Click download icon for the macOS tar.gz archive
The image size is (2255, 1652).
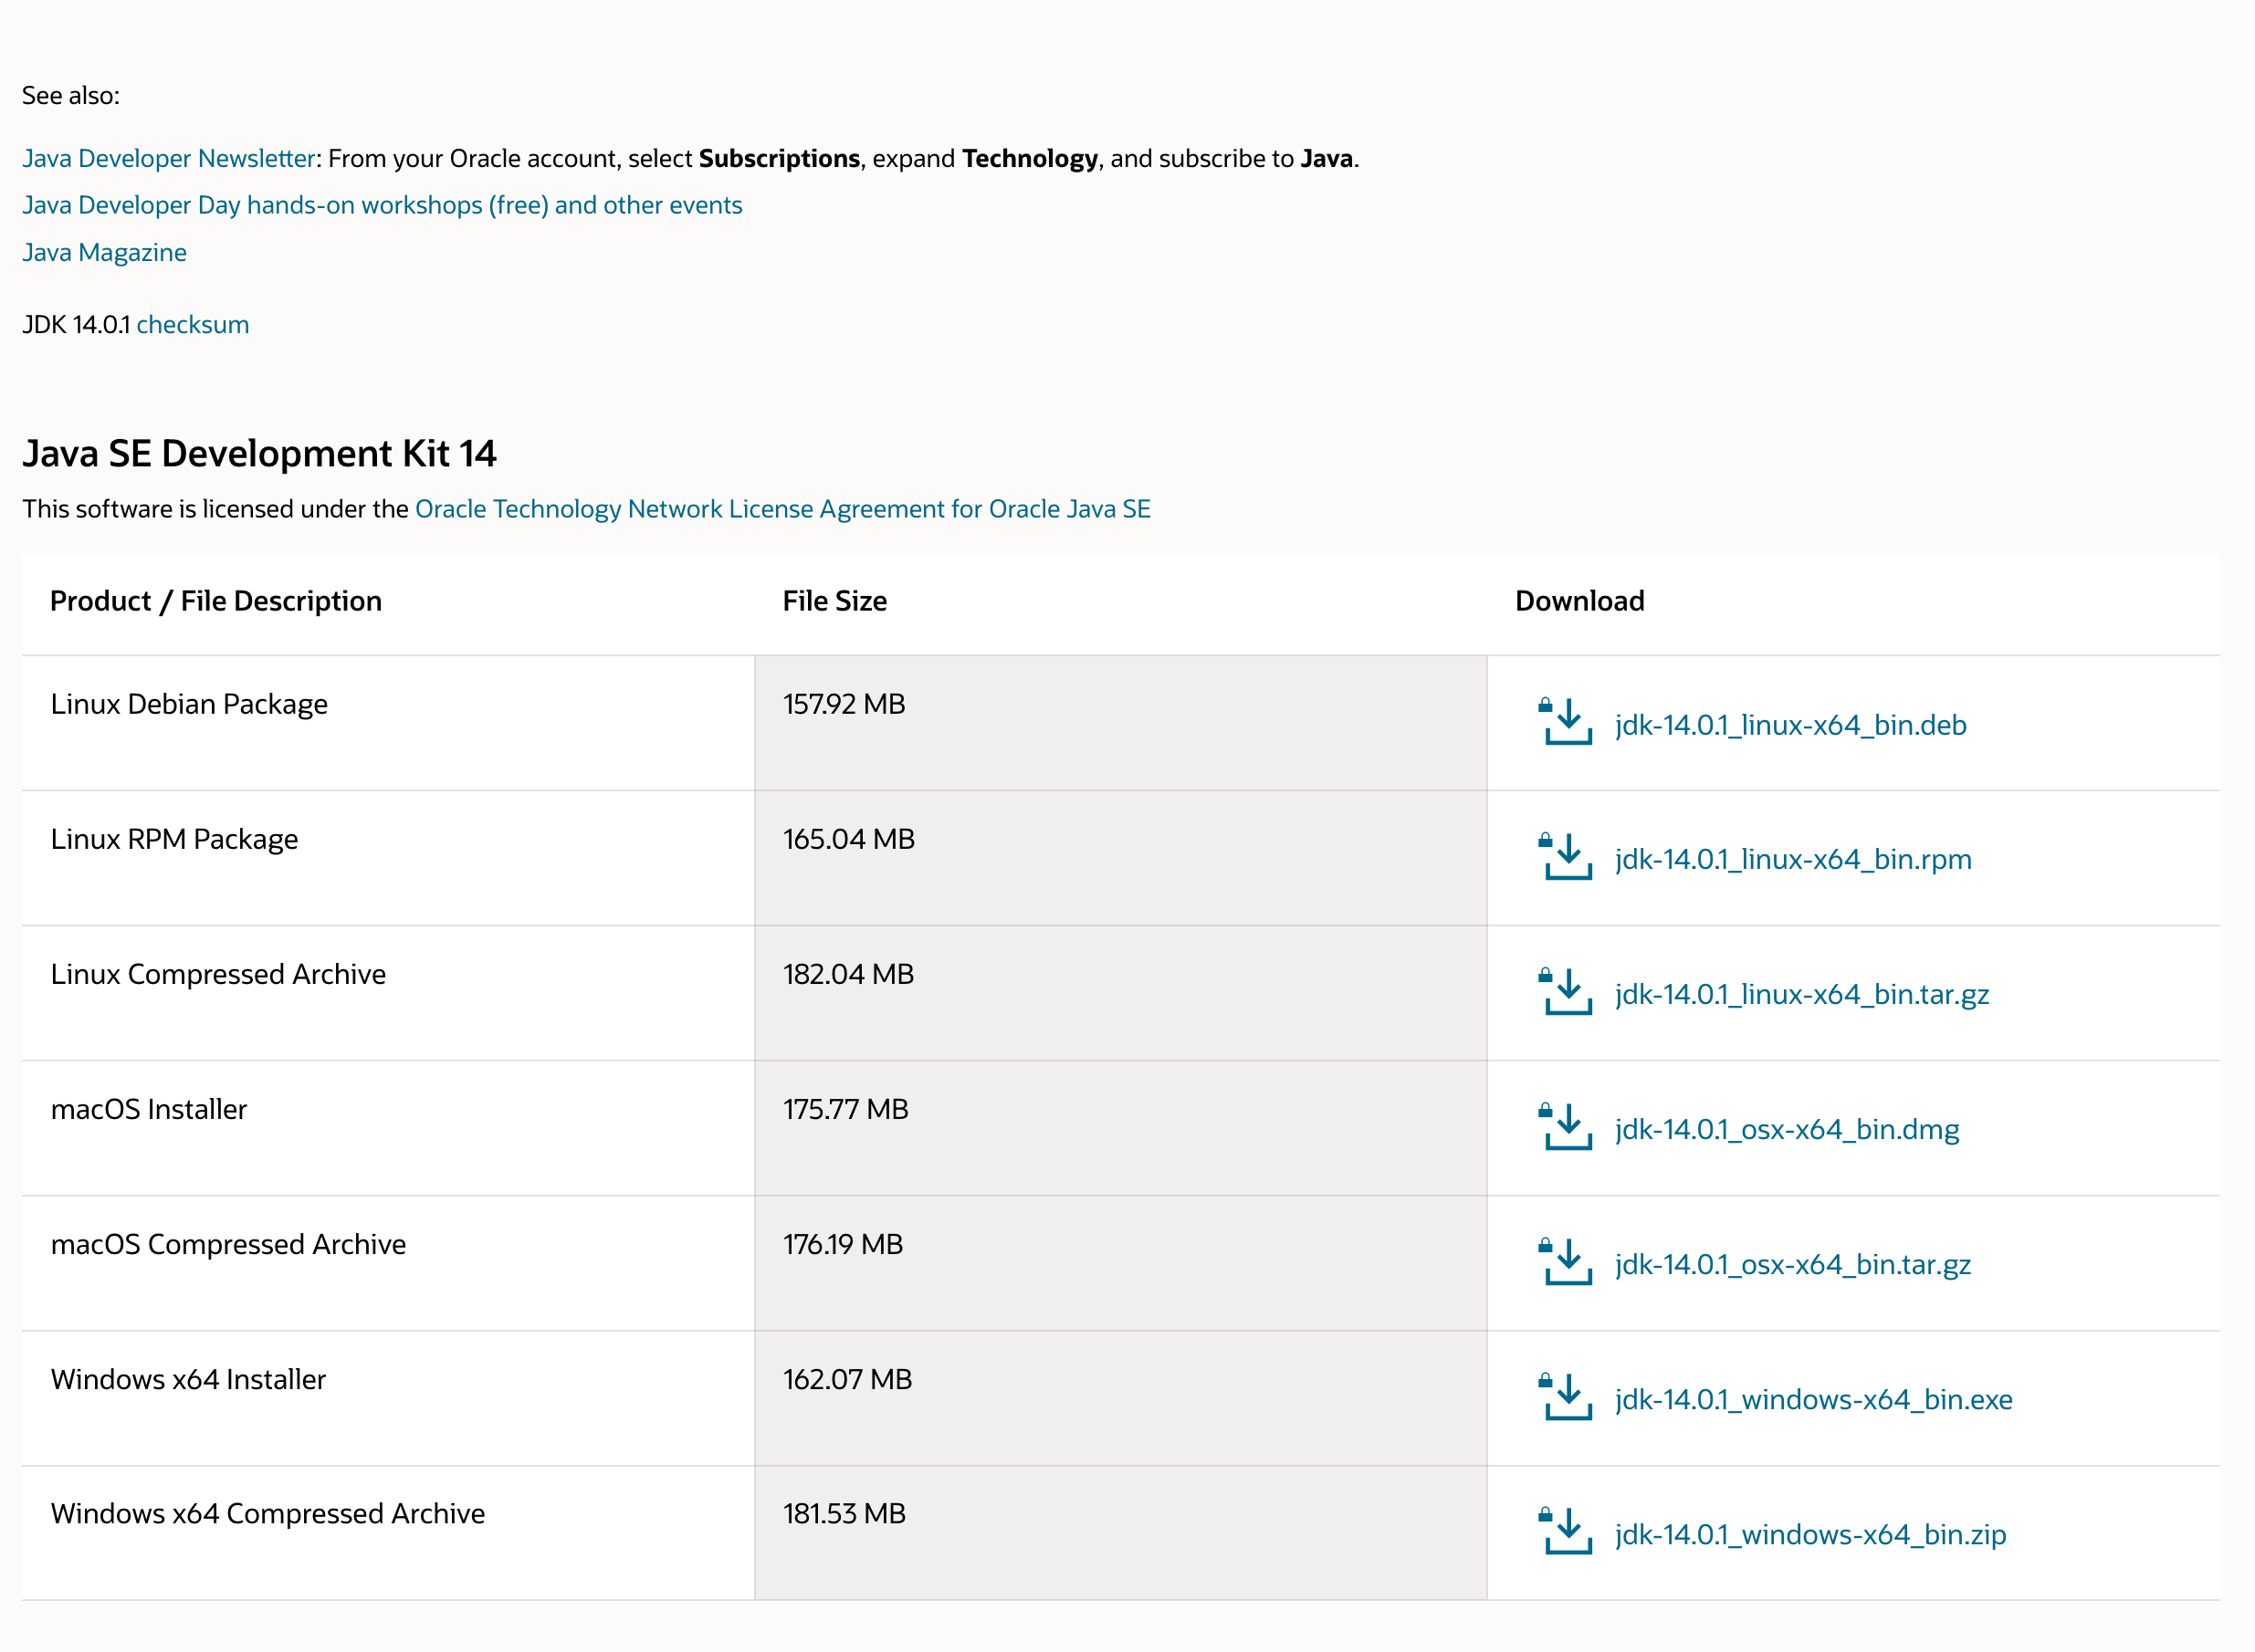pos(1565,1262)
